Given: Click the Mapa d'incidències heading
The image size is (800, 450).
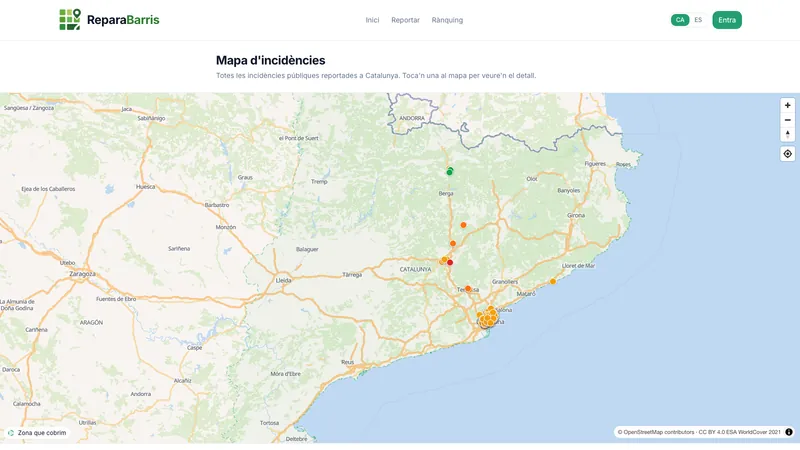Looking at the screenshot, I should (270, 60).
